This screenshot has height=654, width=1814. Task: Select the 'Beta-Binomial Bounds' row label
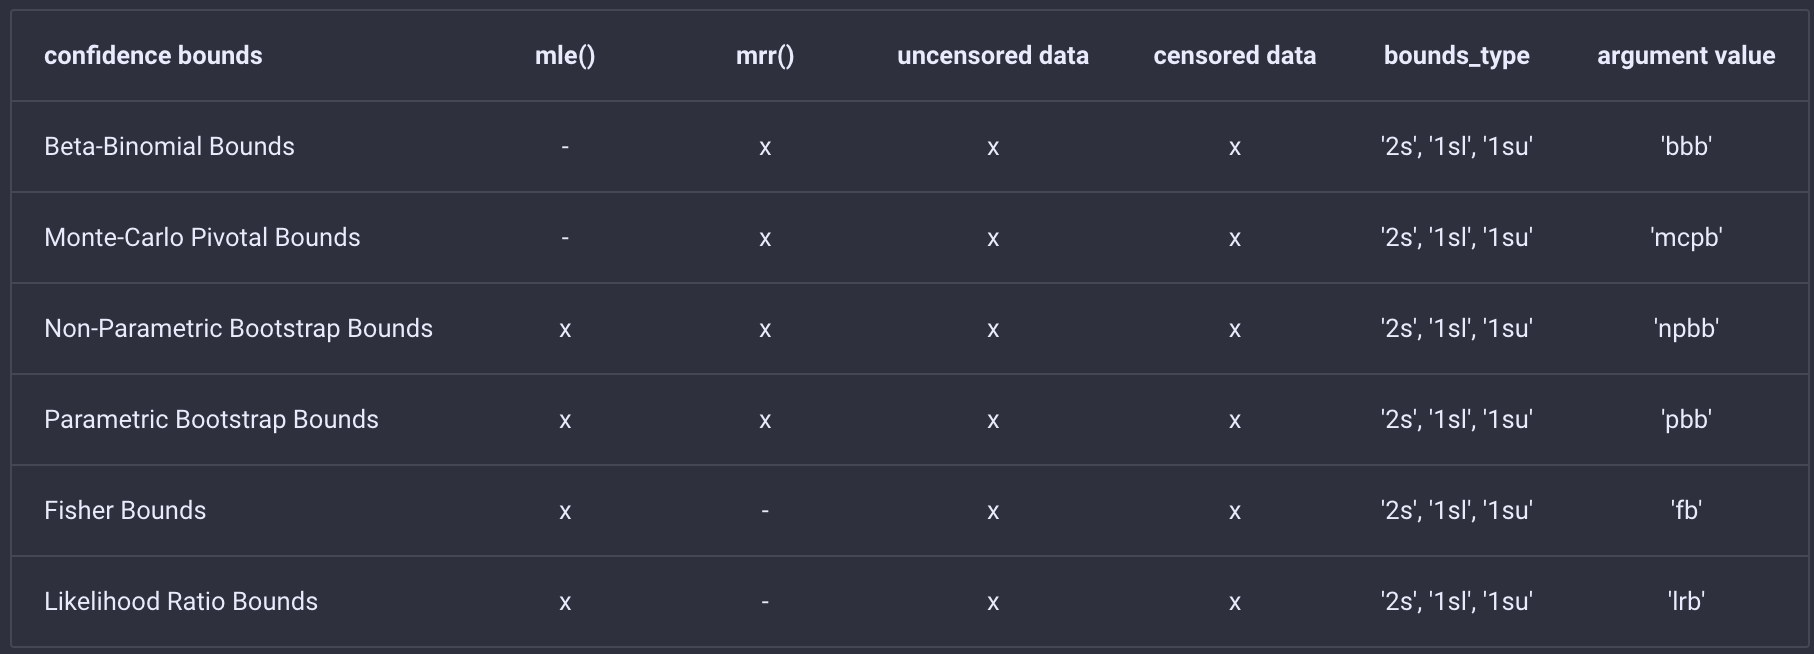pyautogui.click(x=169, y=147)
